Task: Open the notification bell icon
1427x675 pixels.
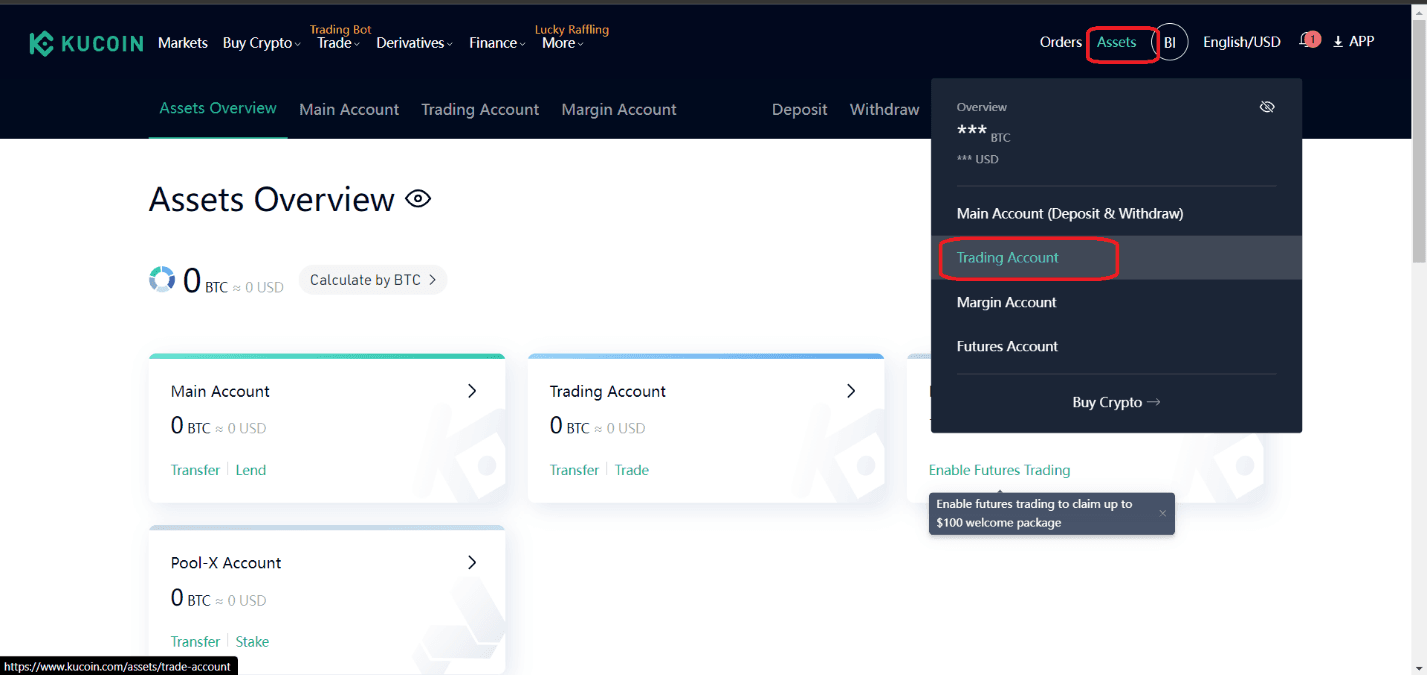Action: click(1307, 41)
